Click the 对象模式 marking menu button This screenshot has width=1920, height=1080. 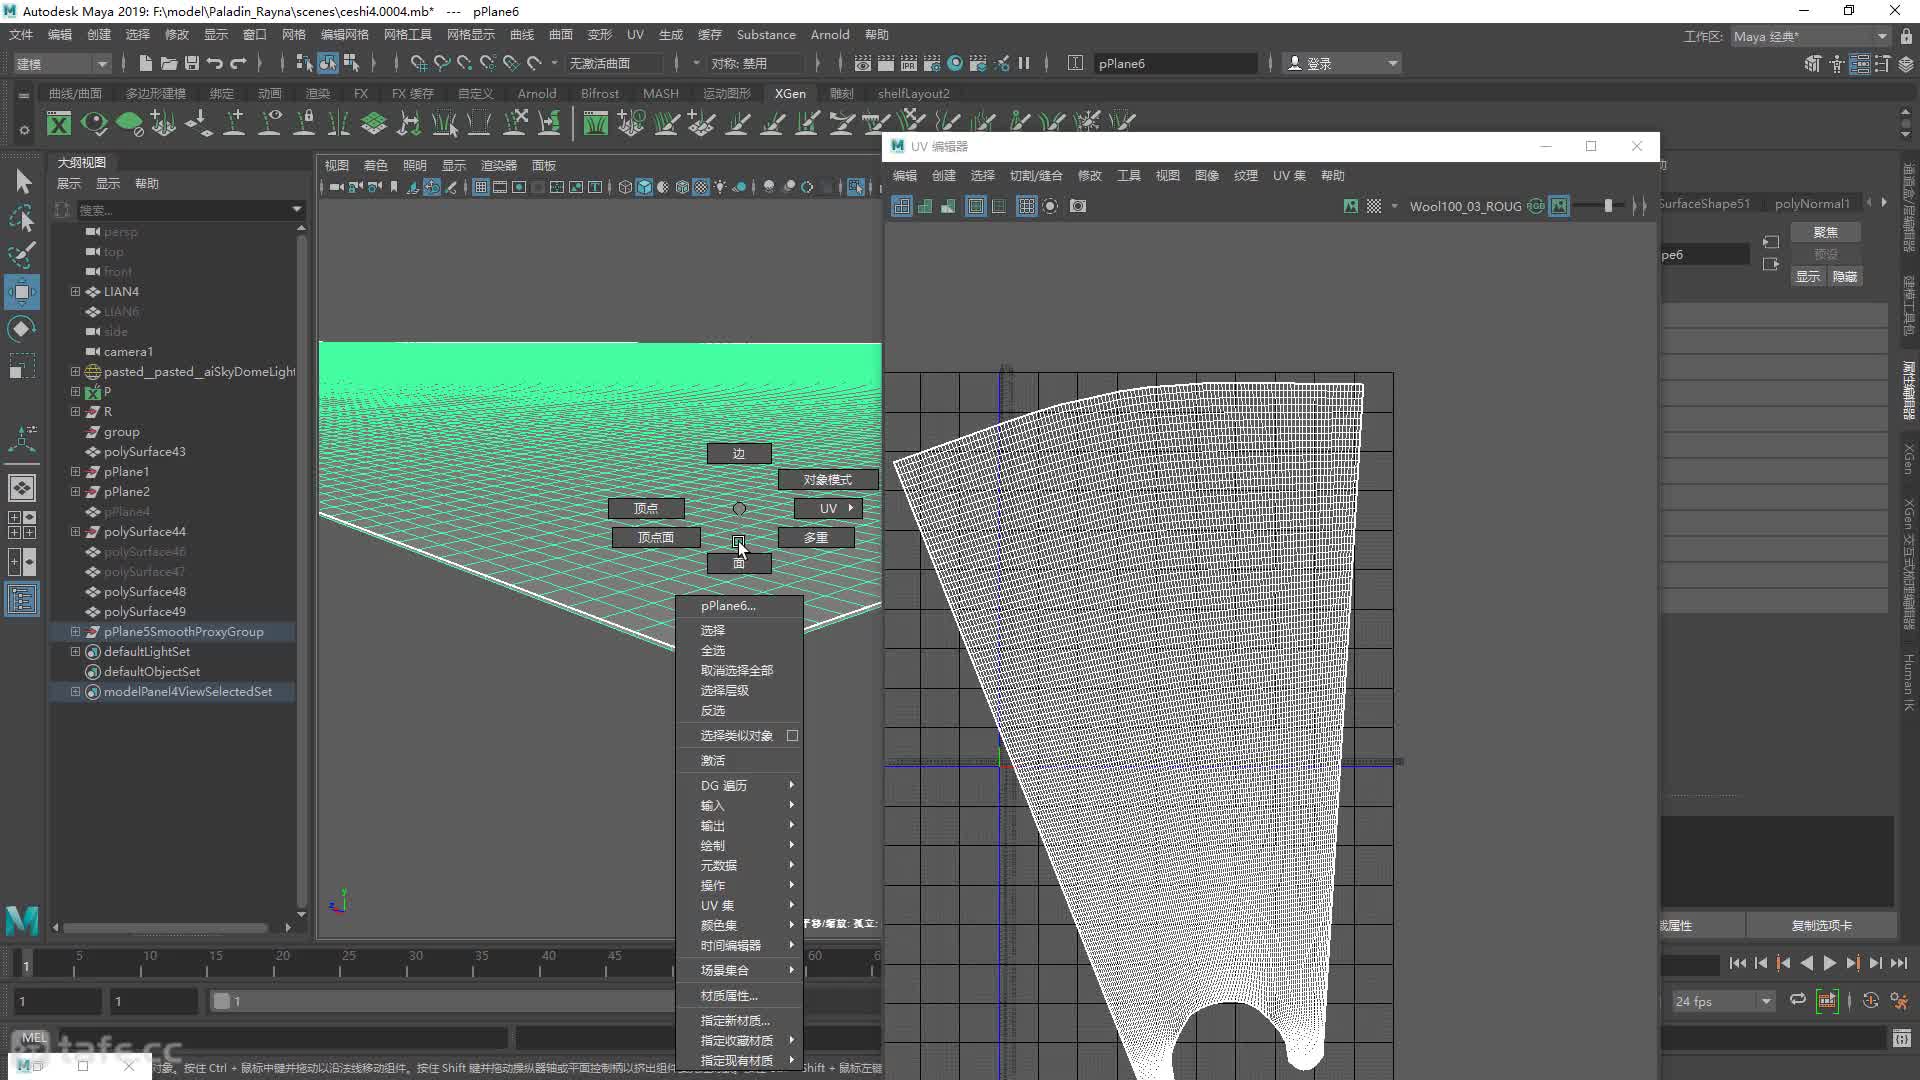pos(827,480)
